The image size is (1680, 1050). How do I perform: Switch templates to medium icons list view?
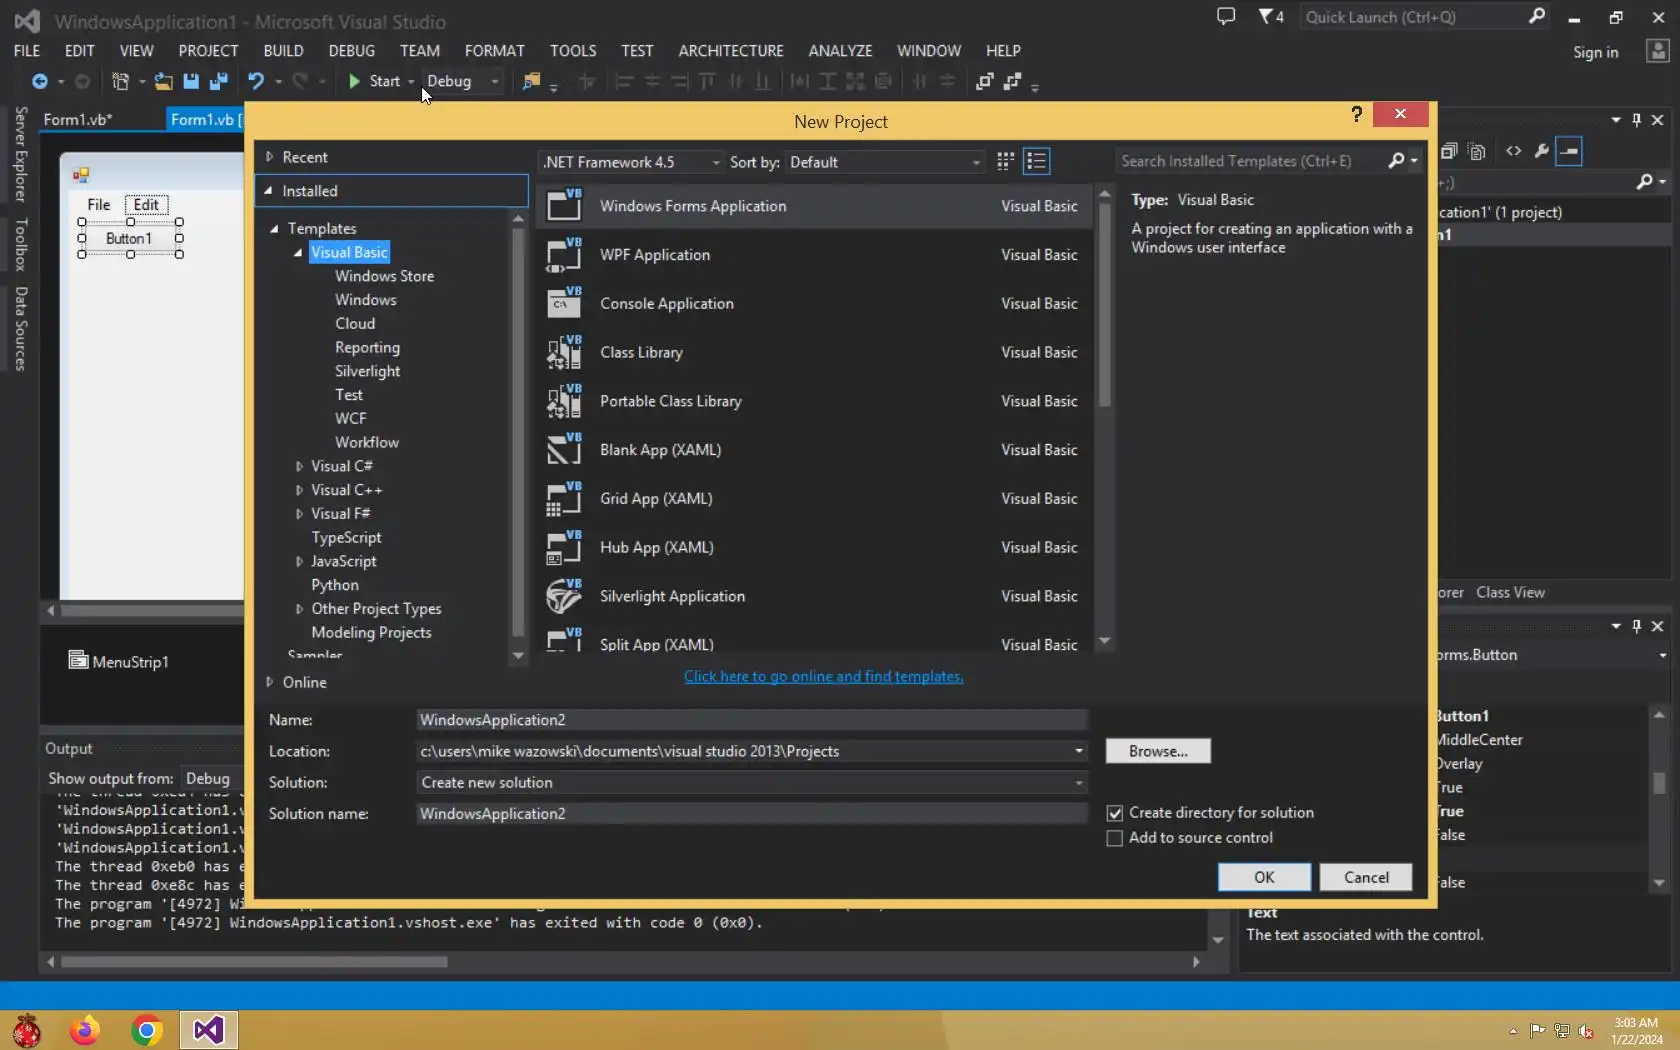tap(1037, 161)
